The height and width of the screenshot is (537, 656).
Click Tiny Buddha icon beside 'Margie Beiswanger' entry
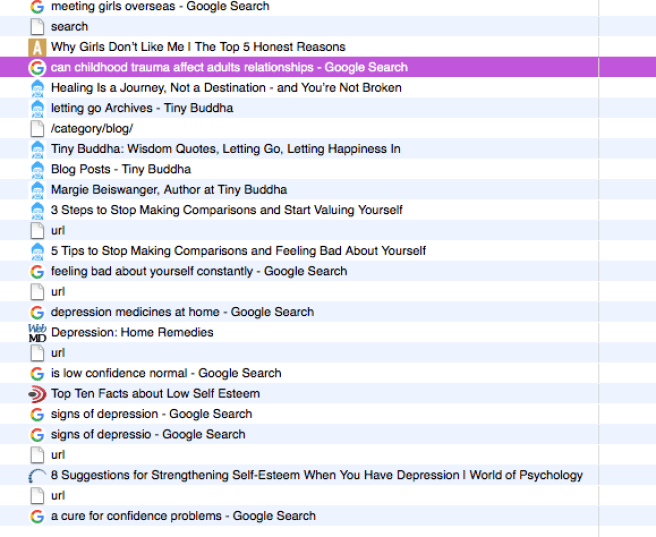click(37, 190)
